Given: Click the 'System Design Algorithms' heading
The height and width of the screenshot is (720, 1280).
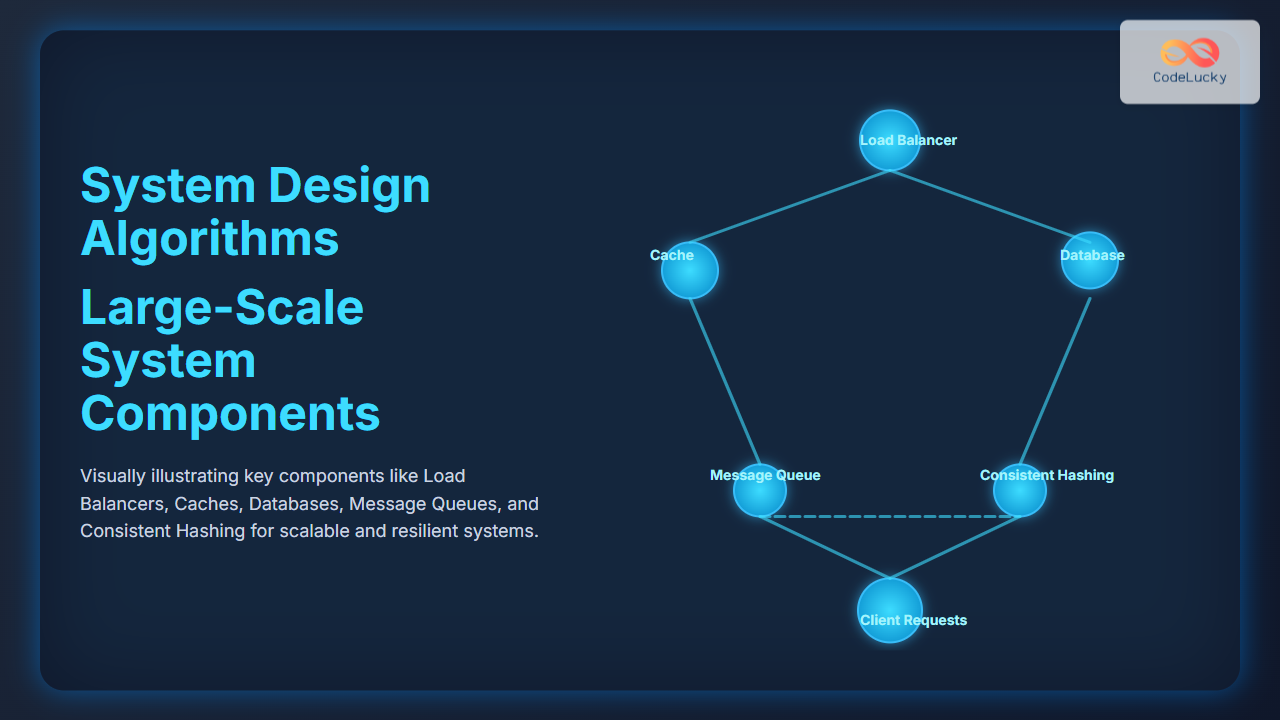Looking at the screenshot, I should click(x=255, y=212).
